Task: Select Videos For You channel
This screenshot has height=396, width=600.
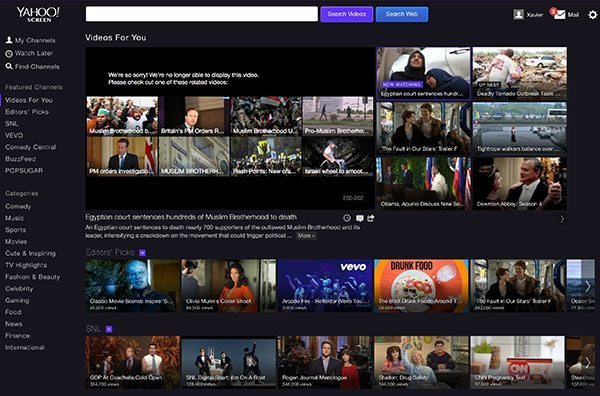Action: (29, 100)
